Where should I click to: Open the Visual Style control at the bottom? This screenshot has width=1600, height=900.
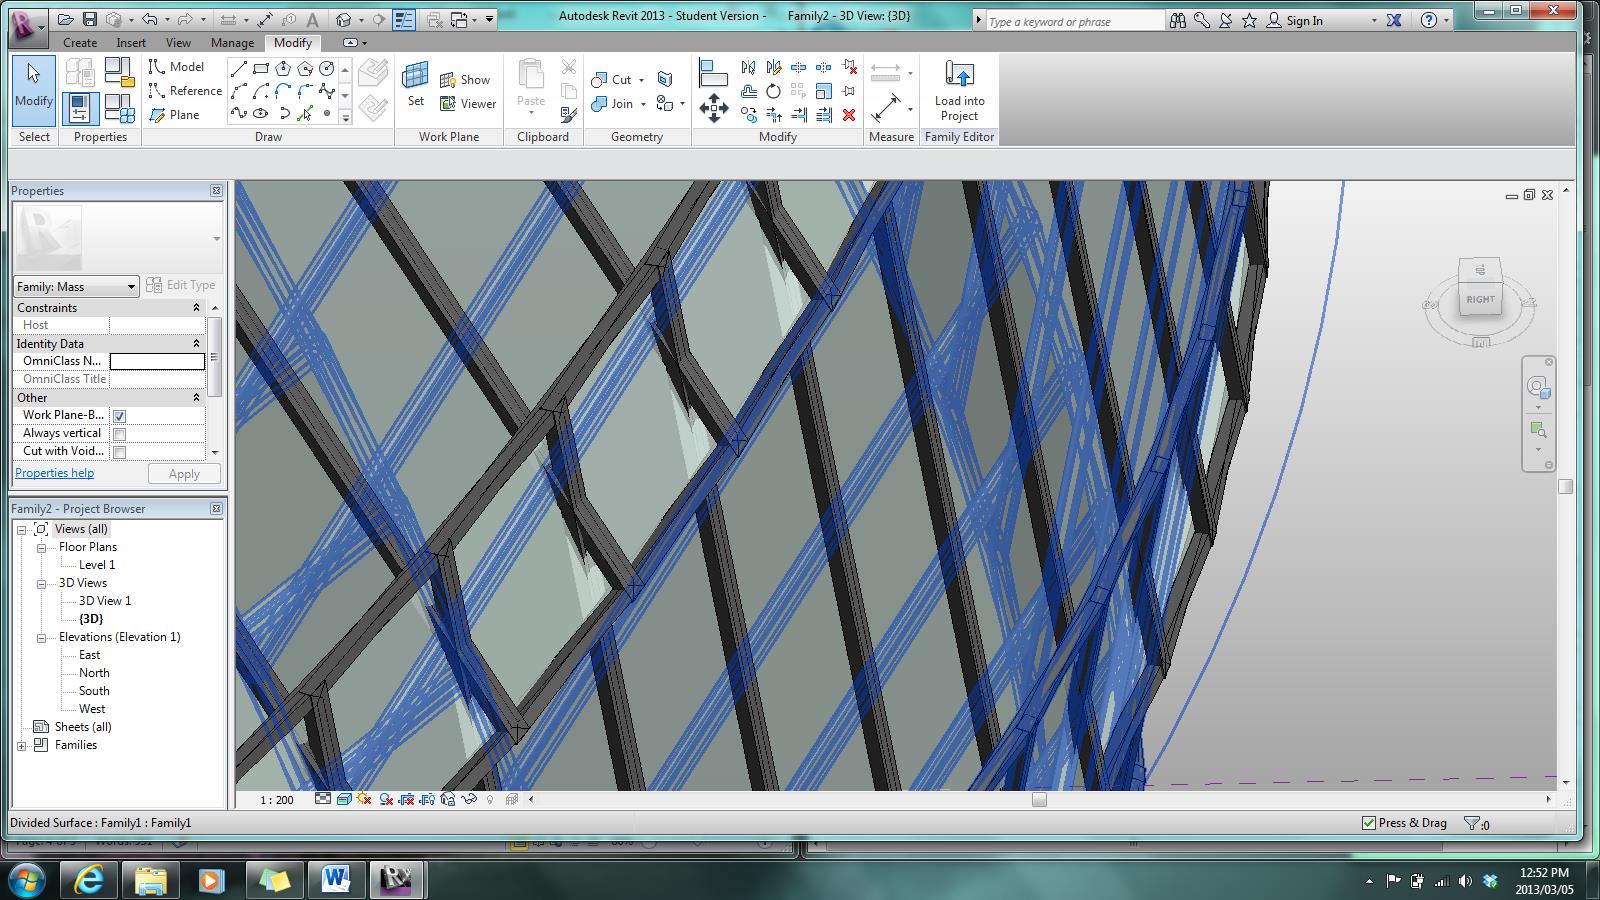343,800
